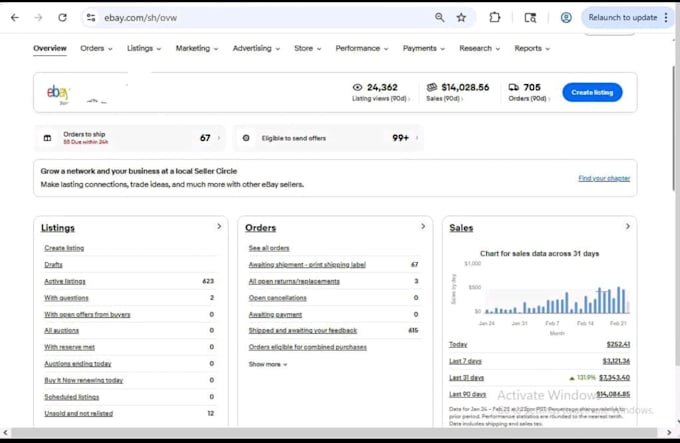Reload the eBay page
The image size is (680, 443).
pyautogui.click(x=62, y=18)
